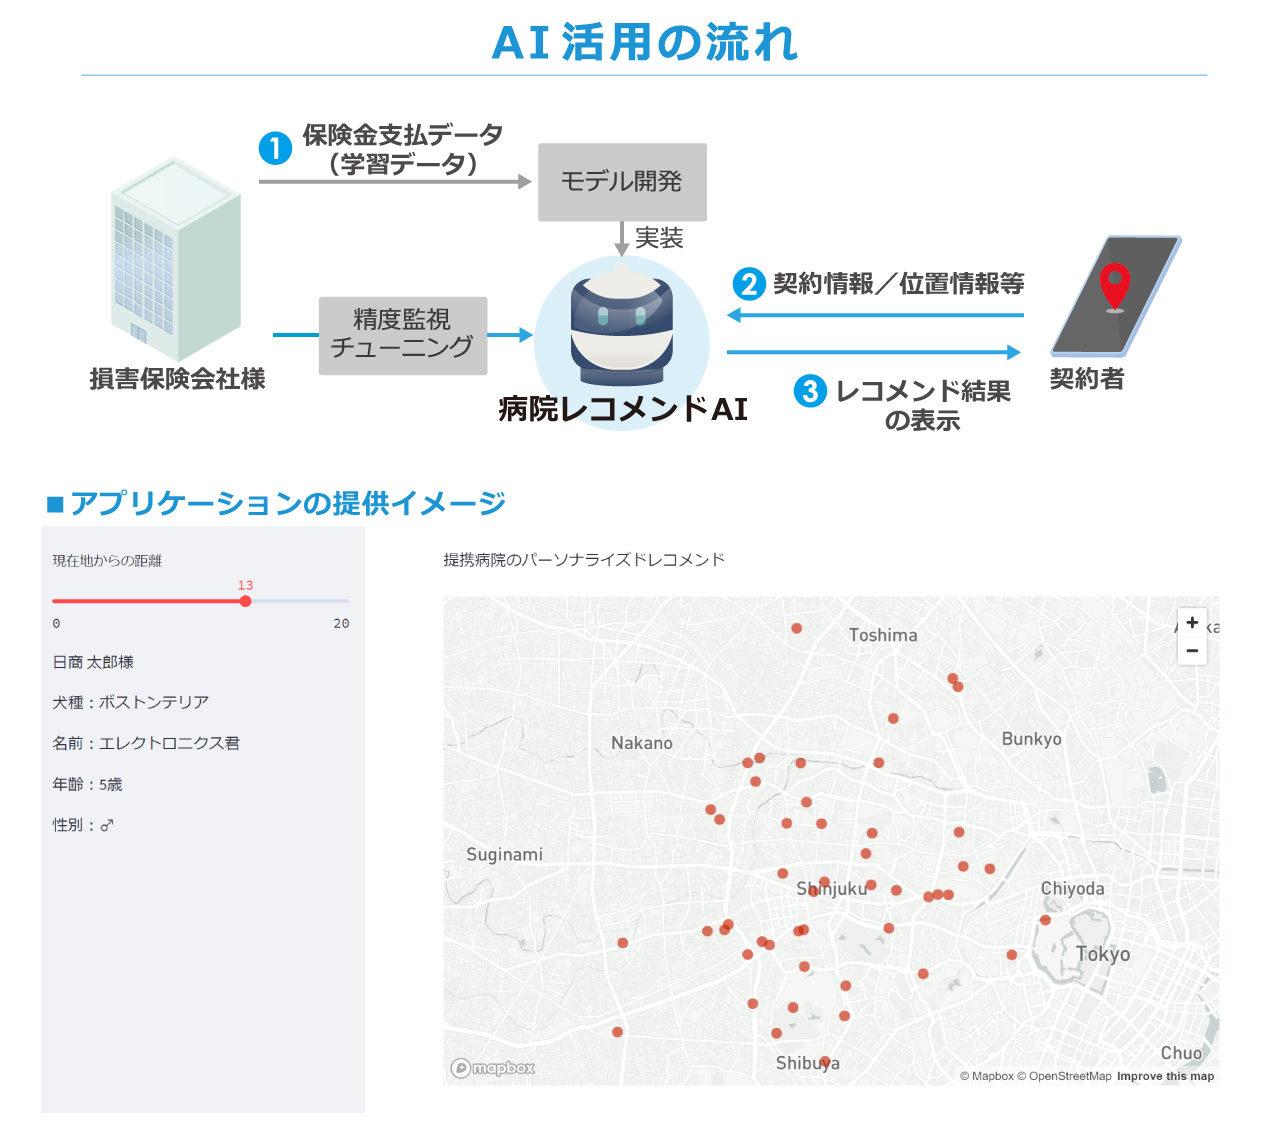1280x1132 pixels.
Task: Click the 名前：エレクトロニクス君 text
Action: 146,743
